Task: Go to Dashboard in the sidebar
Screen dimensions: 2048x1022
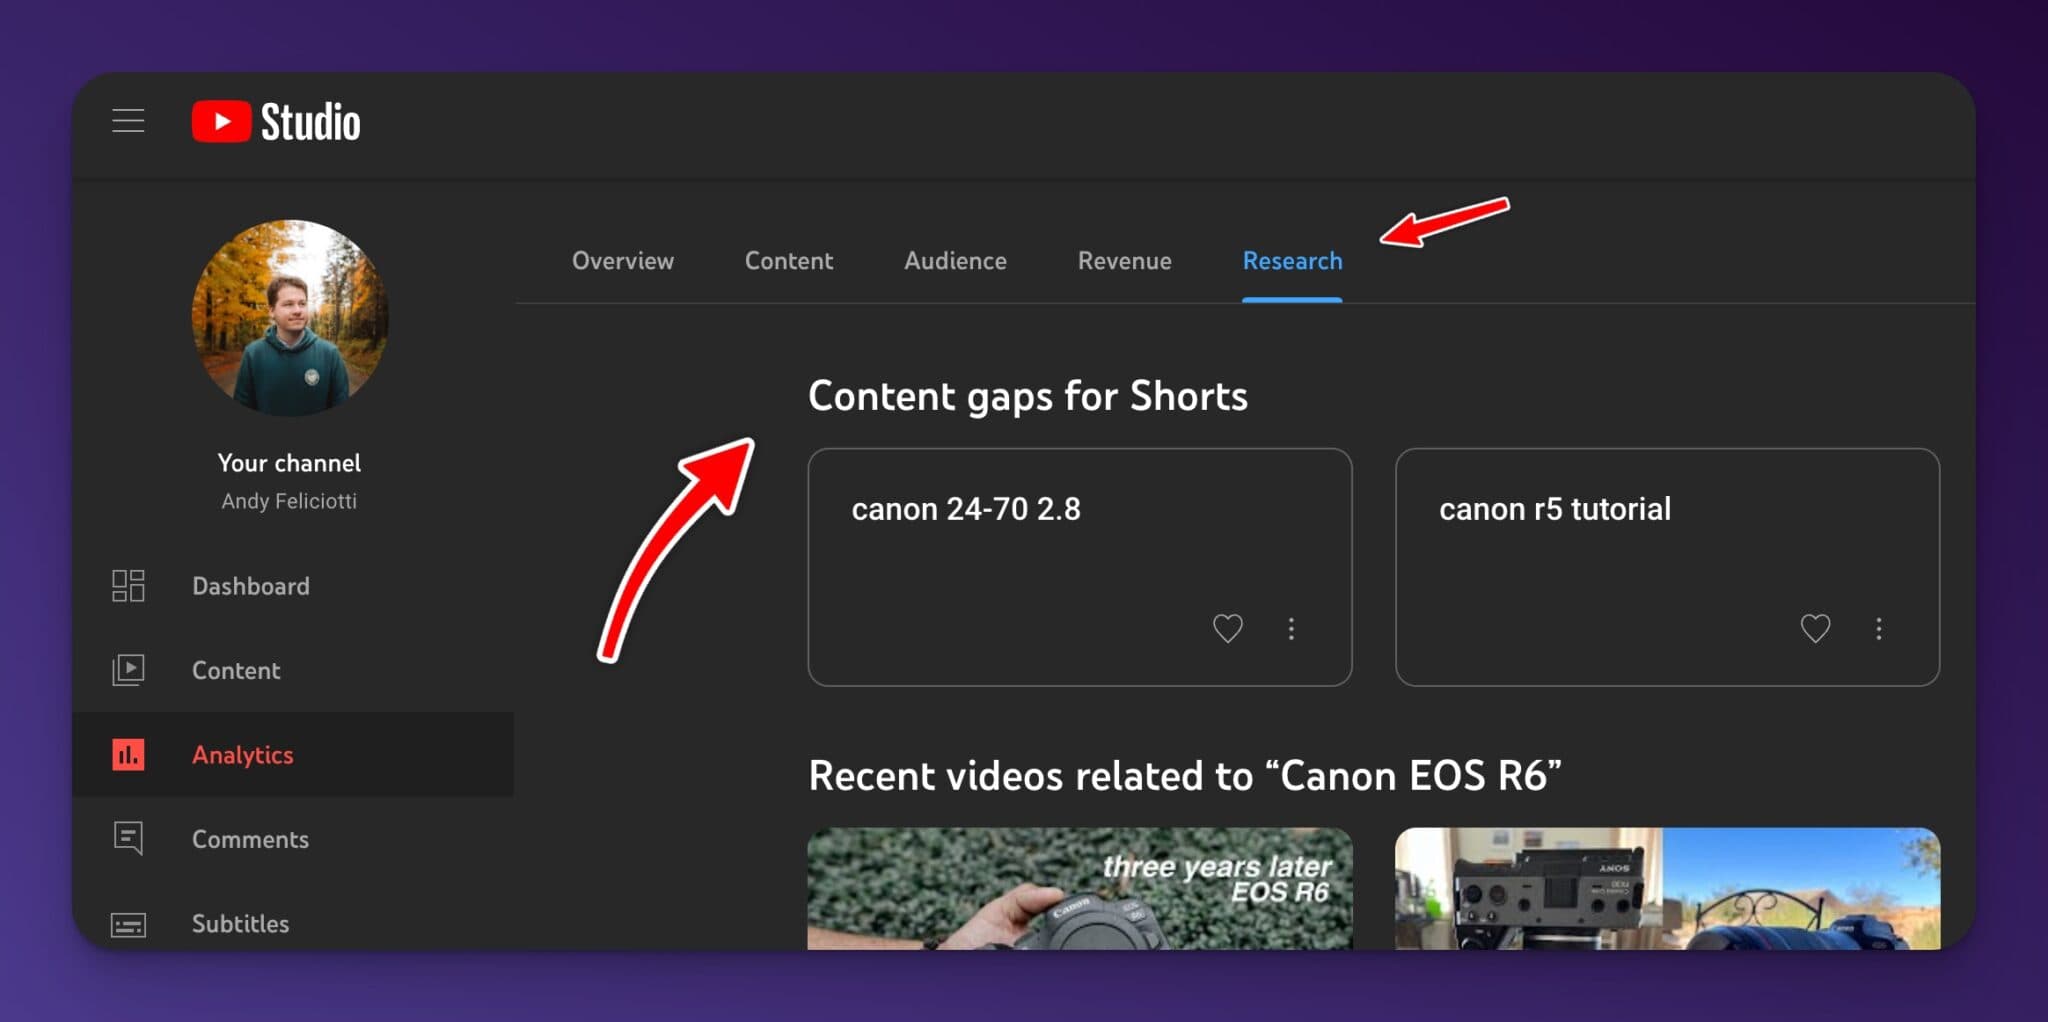Action: pos(250,586)
